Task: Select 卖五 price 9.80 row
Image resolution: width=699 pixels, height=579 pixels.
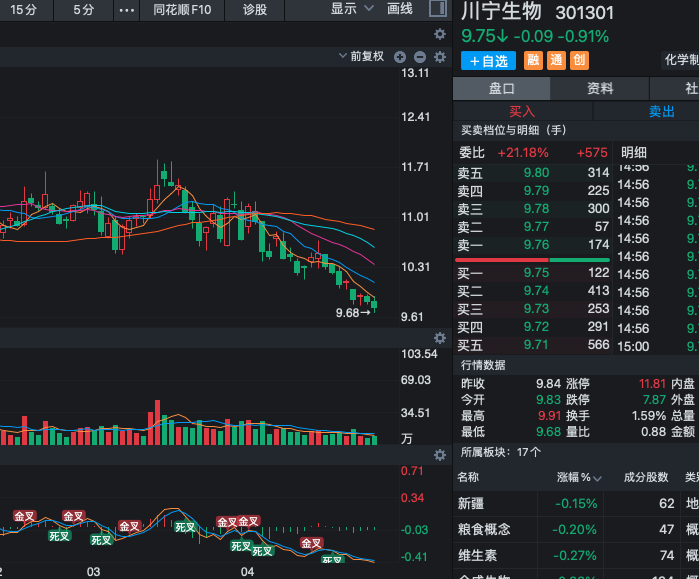Action: pos(533,172)
